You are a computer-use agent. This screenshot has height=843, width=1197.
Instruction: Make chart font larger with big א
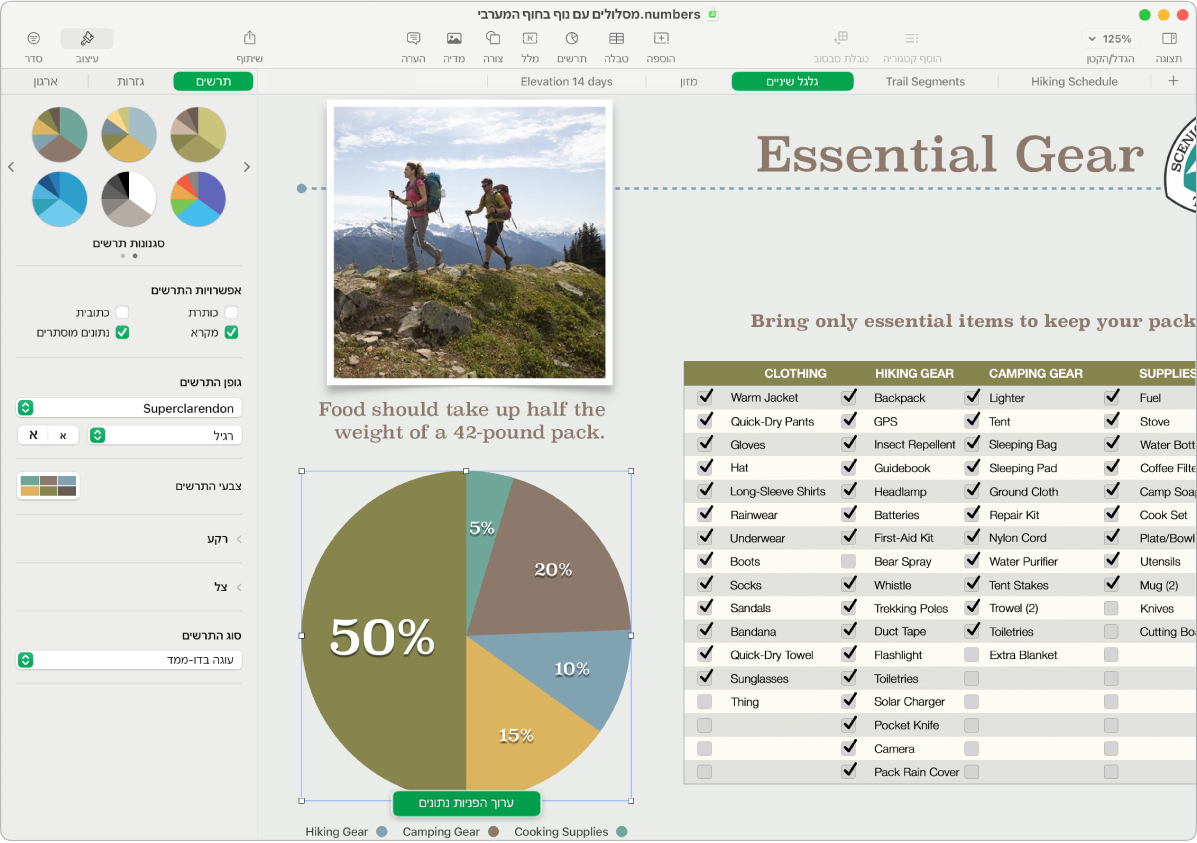point(33,435)
